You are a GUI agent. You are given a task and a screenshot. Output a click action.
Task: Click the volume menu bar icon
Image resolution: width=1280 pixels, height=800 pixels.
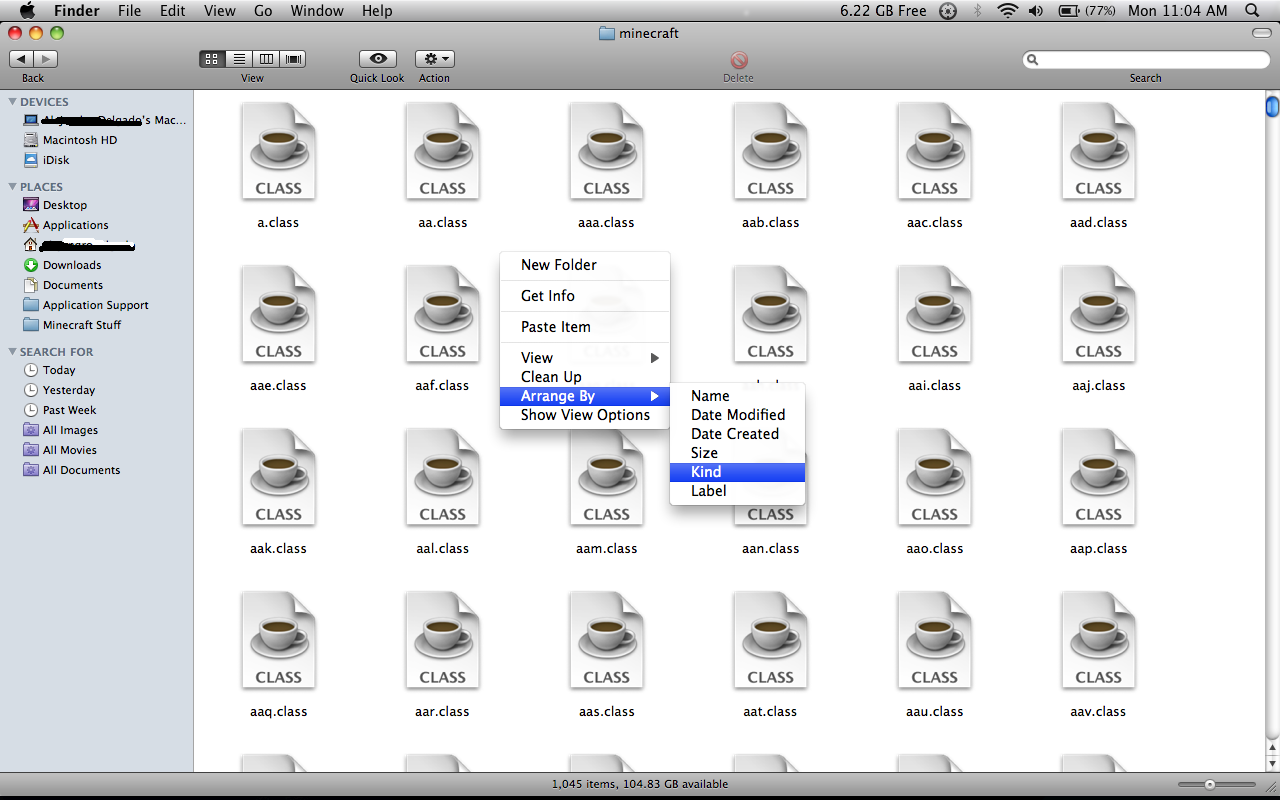tap(1035, 11)
